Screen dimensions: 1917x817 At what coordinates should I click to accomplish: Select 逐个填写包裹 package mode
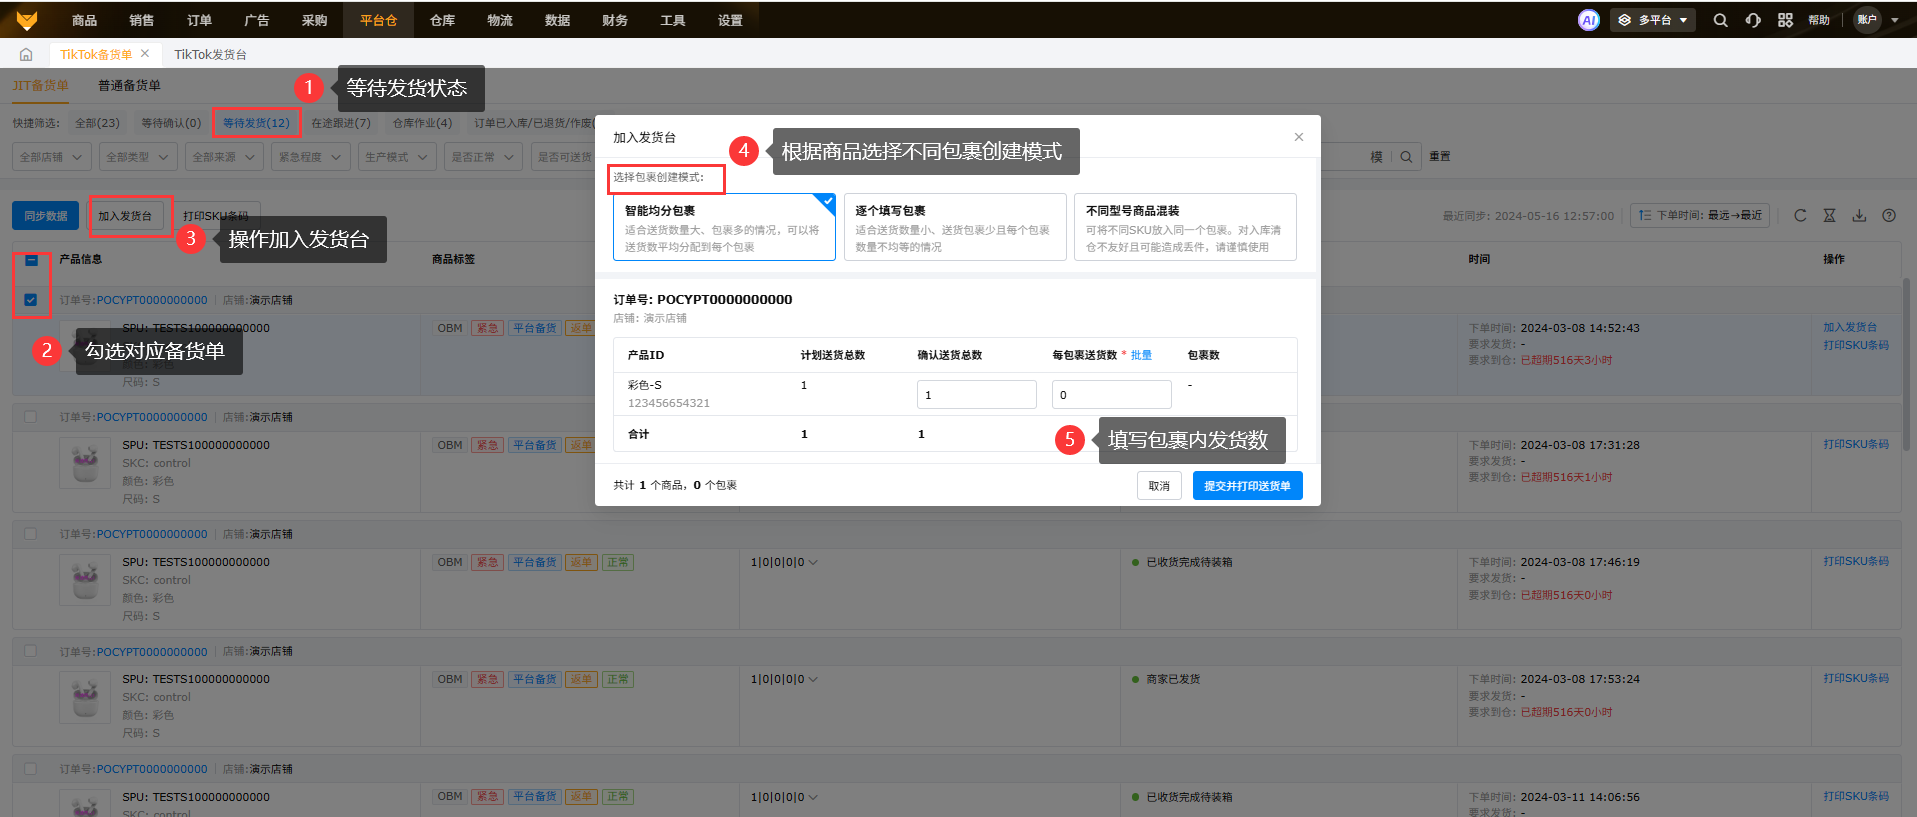coord(954,227)
